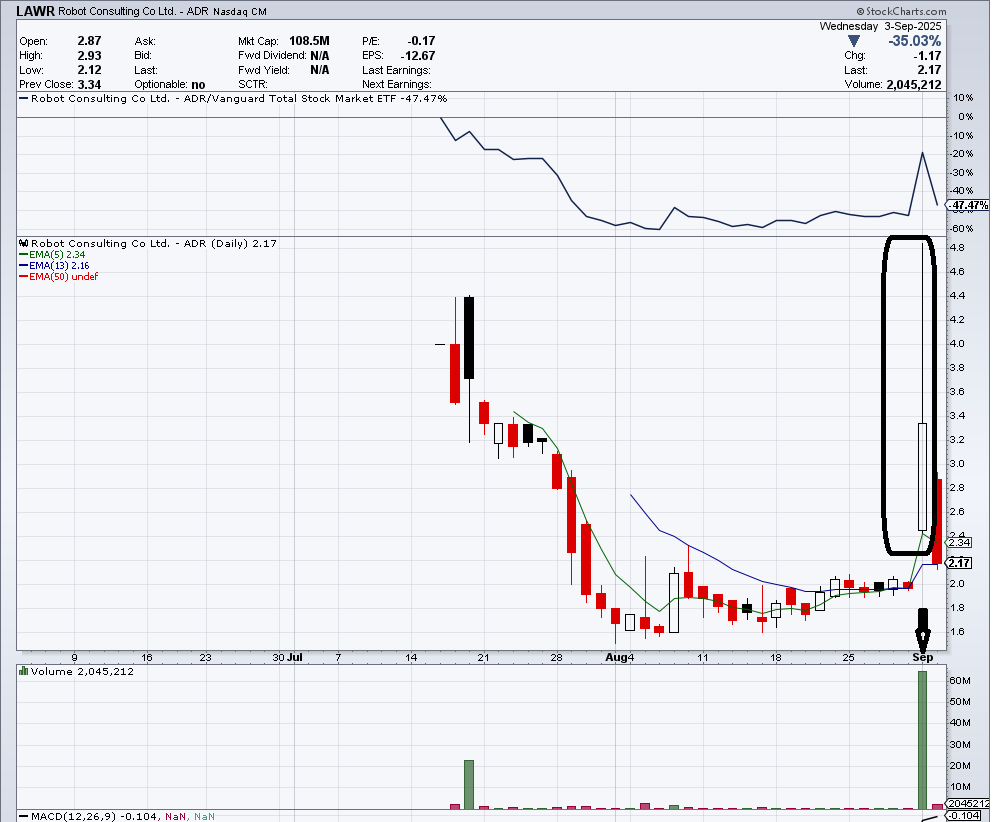Click the EMA(5) 2.34 legend entry

pos(52,254)
